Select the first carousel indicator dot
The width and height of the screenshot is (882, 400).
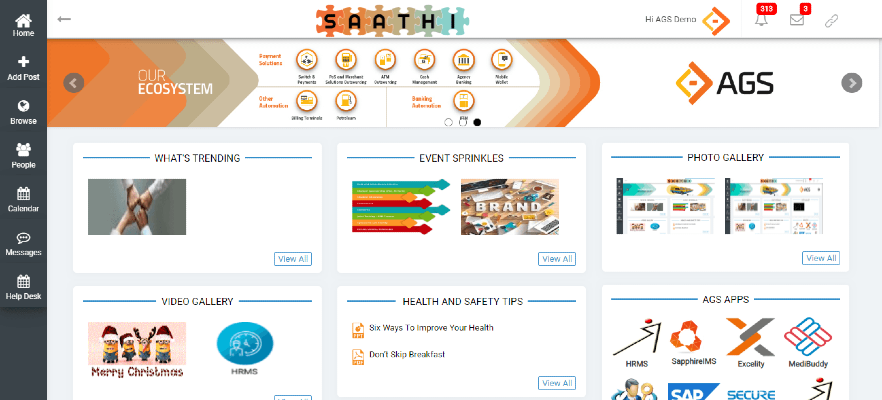coord(449,122)
